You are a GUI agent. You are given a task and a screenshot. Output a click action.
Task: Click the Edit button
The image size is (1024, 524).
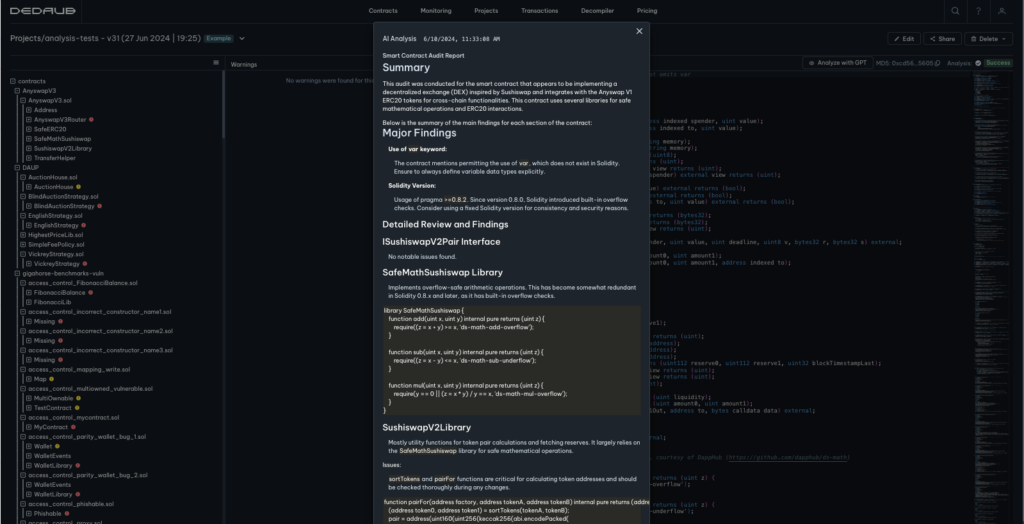[x=904, y=39]
